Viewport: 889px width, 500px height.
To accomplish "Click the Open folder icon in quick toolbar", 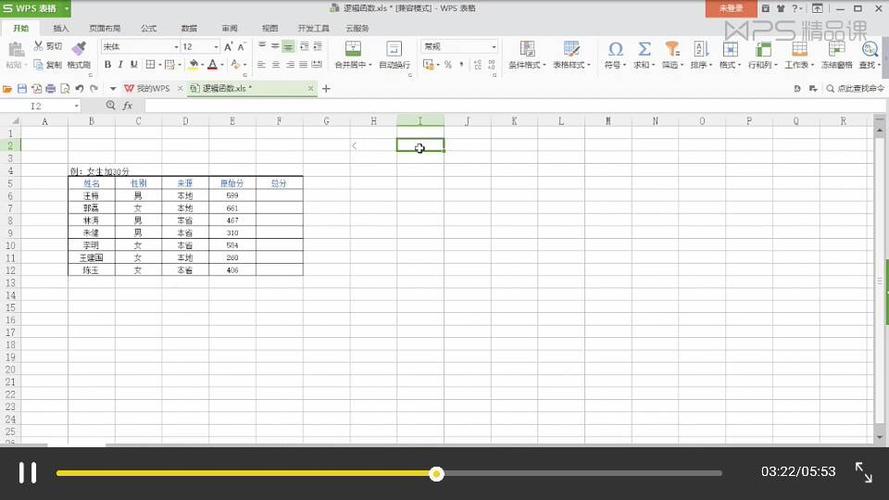I will [x=7, y=88].
